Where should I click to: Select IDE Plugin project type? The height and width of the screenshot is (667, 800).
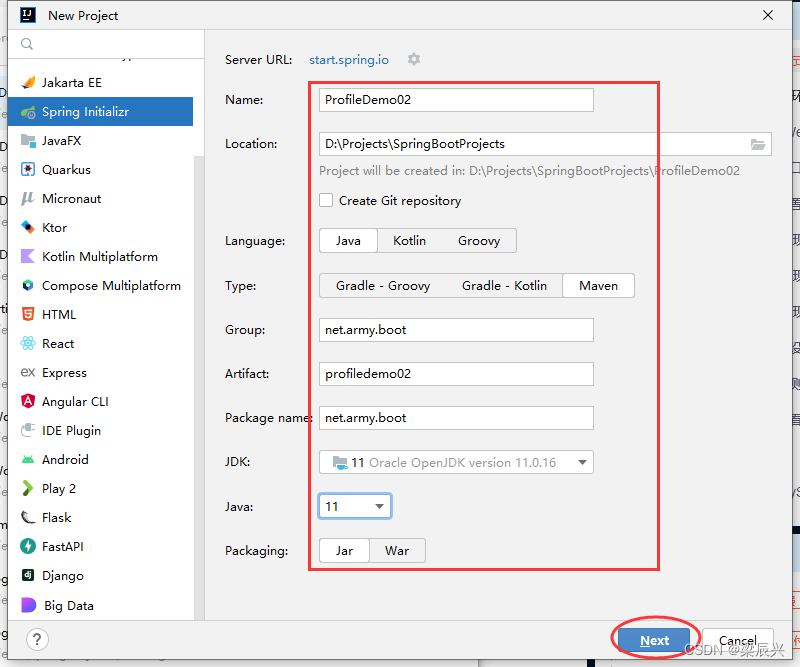click(x=101, y=430)
